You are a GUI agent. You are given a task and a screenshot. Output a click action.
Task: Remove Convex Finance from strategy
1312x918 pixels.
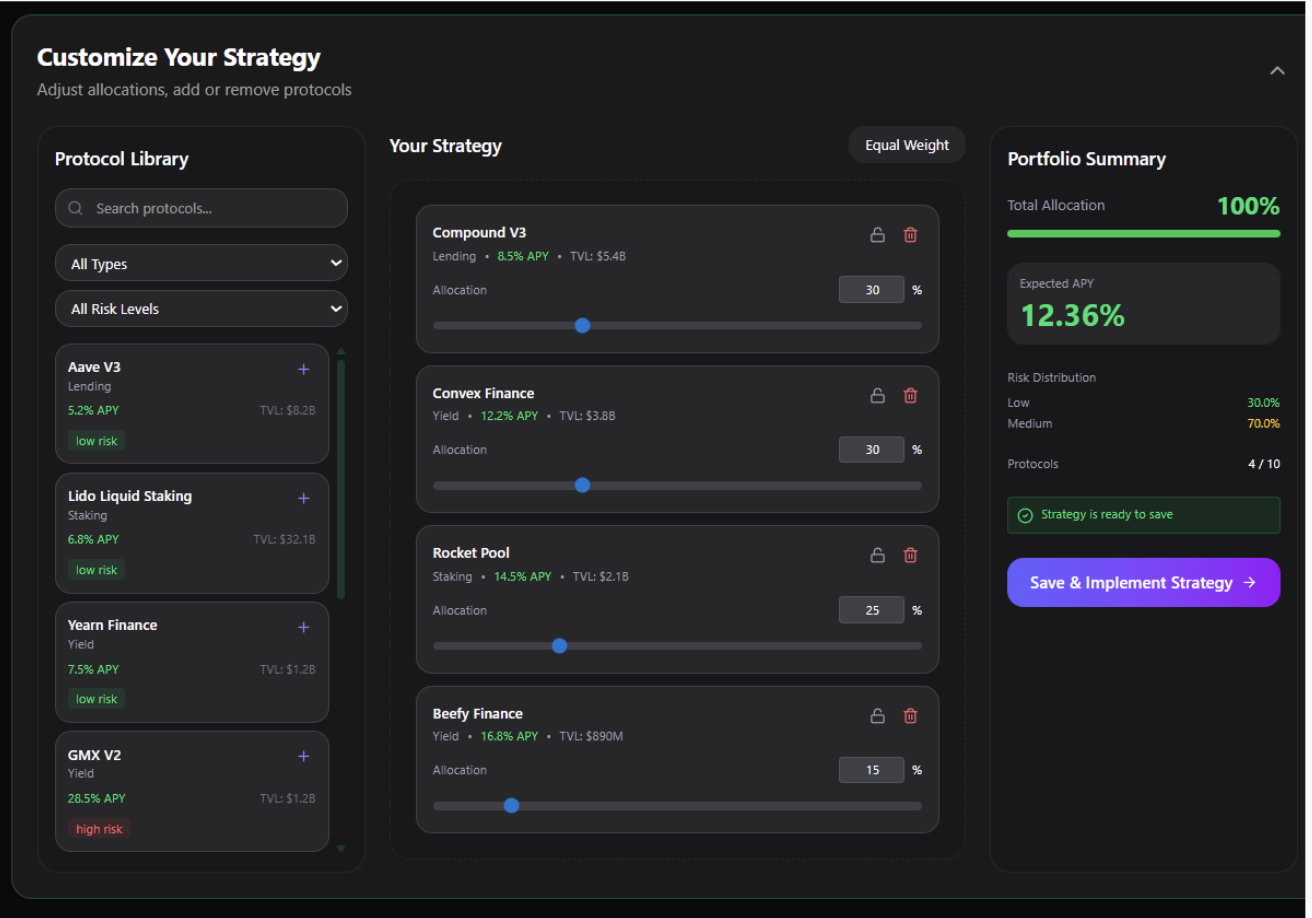tap(910, 395)
